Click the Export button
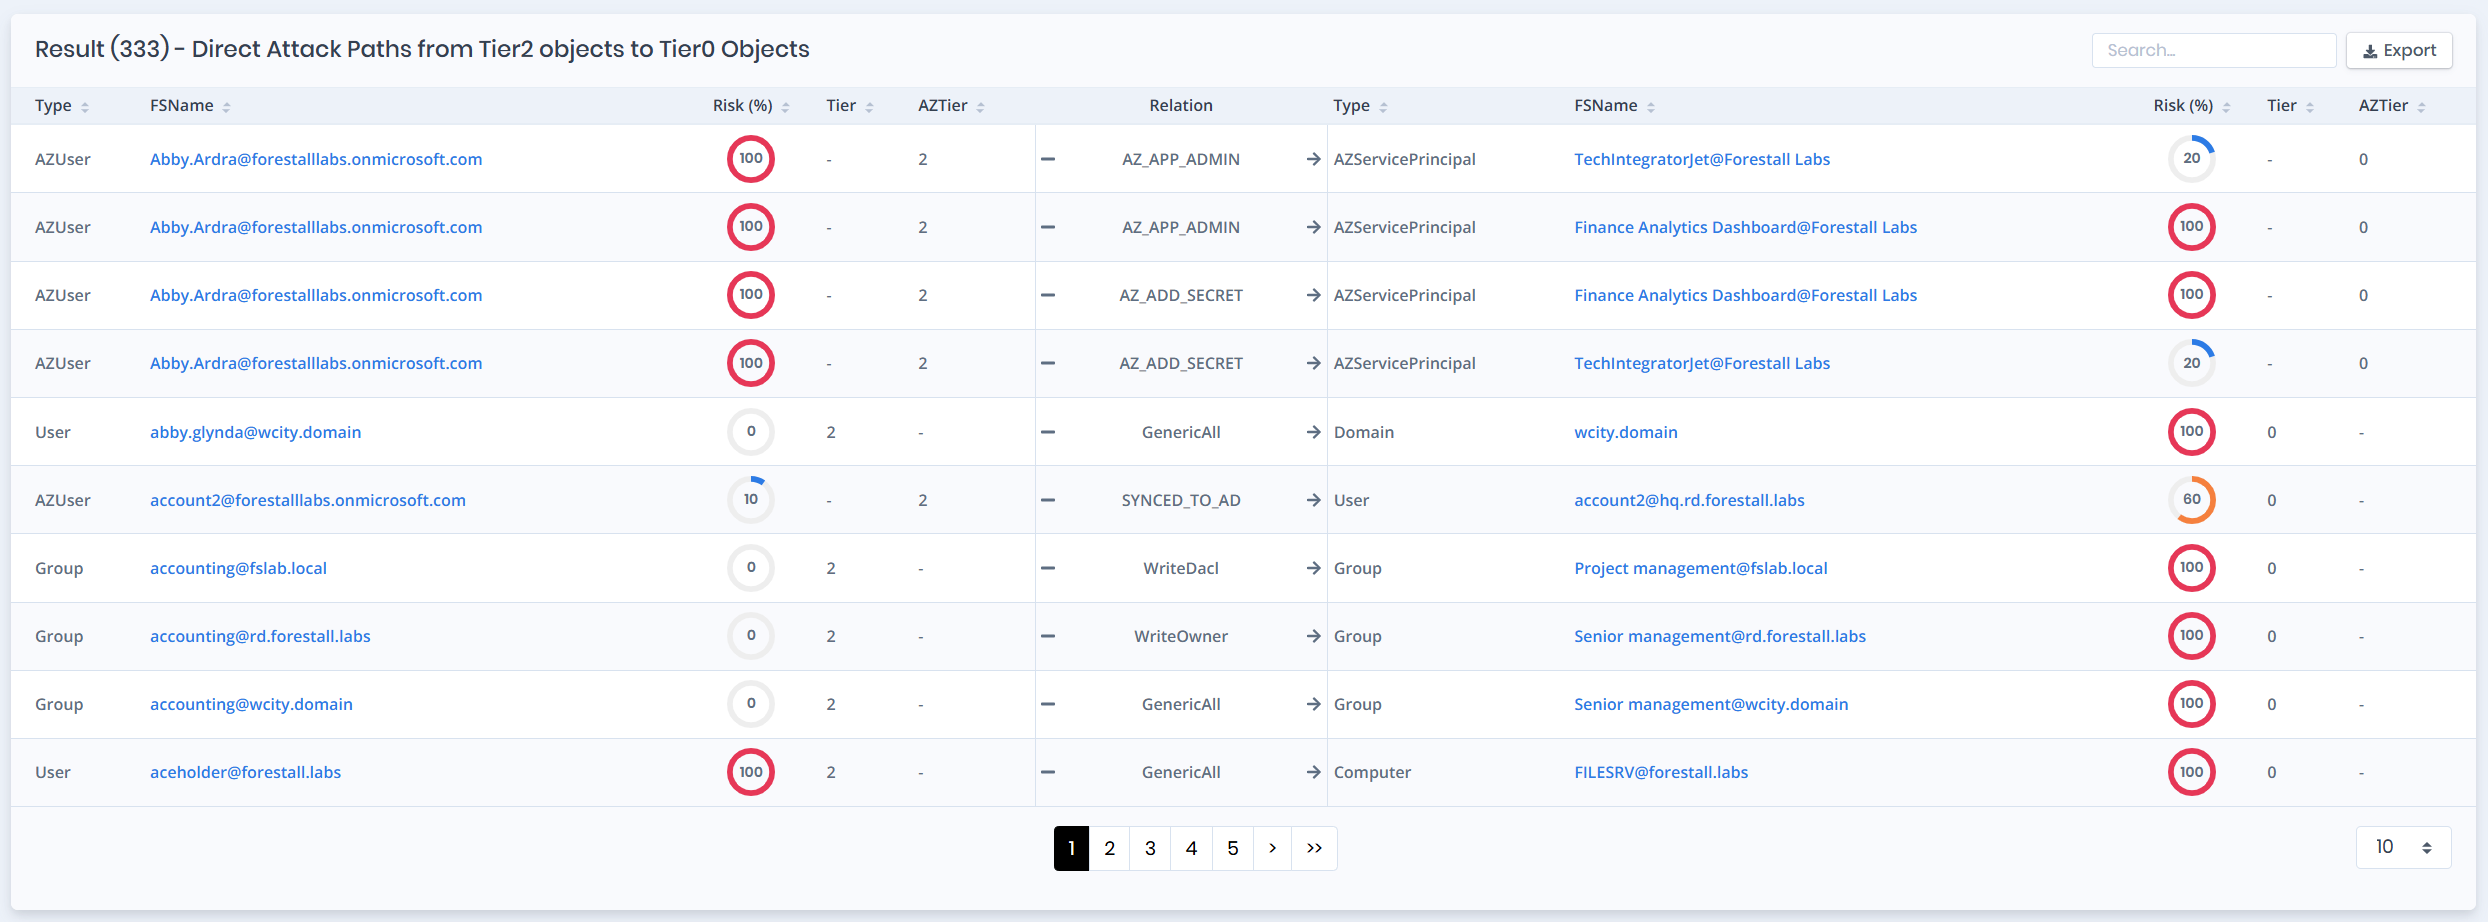Image resolution: width=2488 pixels, height=922 pixels. click(x=2398, y=50)
